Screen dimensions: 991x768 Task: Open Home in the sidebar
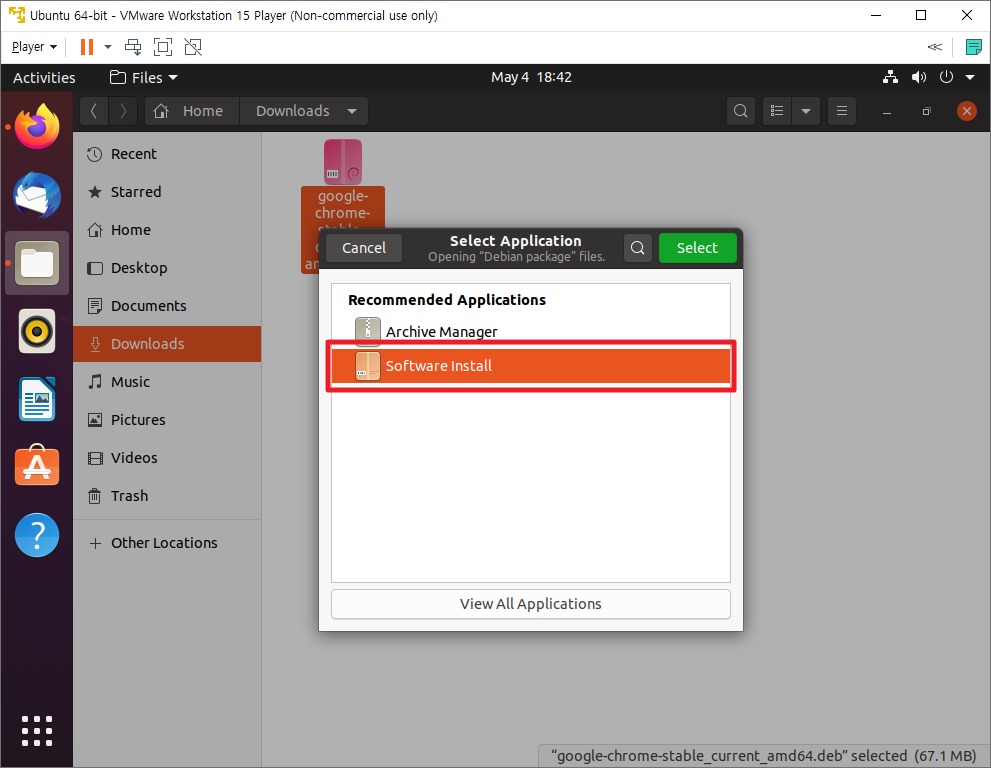click(167, 229)
